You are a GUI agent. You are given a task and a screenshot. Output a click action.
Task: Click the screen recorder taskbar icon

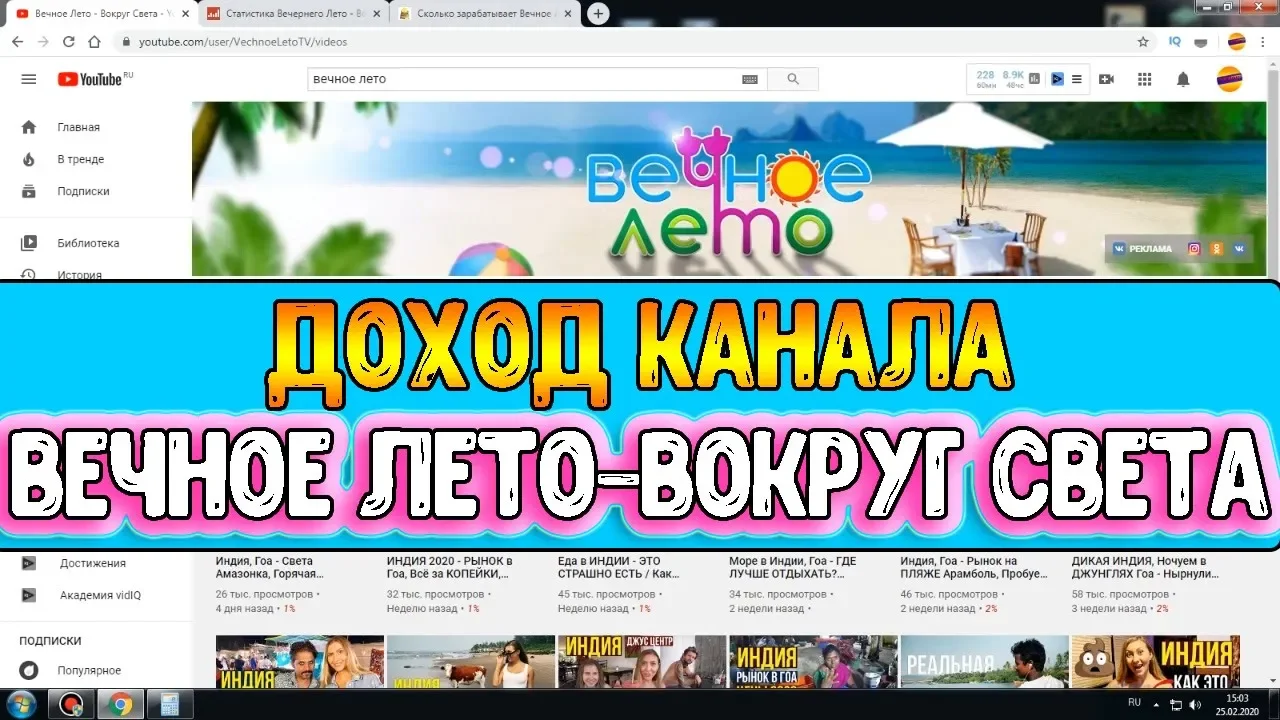71,704
